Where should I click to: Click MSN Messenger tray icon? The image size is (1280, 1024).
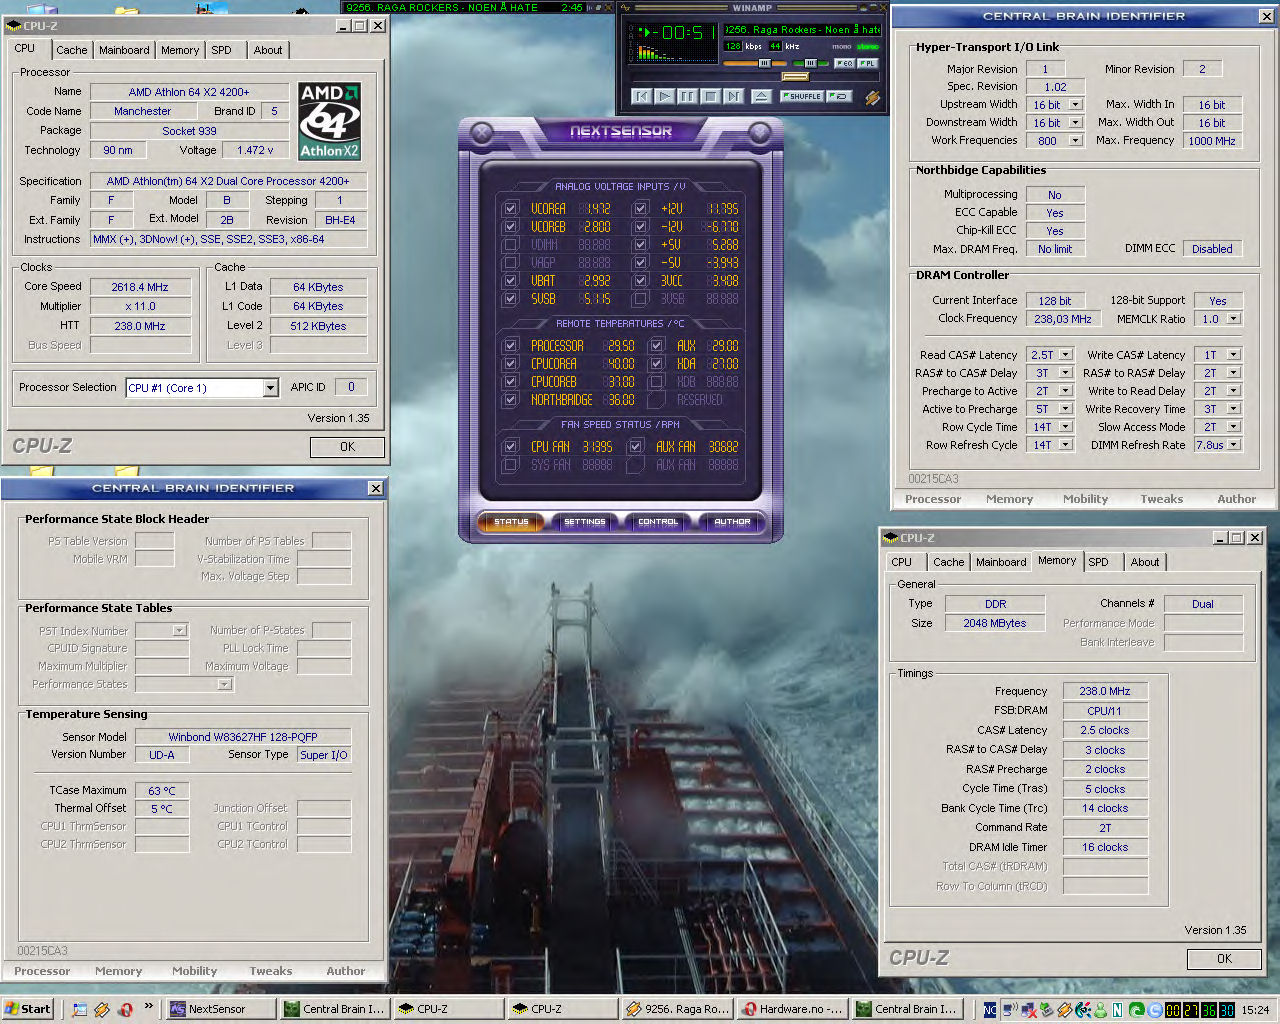pos(1100,1010)
